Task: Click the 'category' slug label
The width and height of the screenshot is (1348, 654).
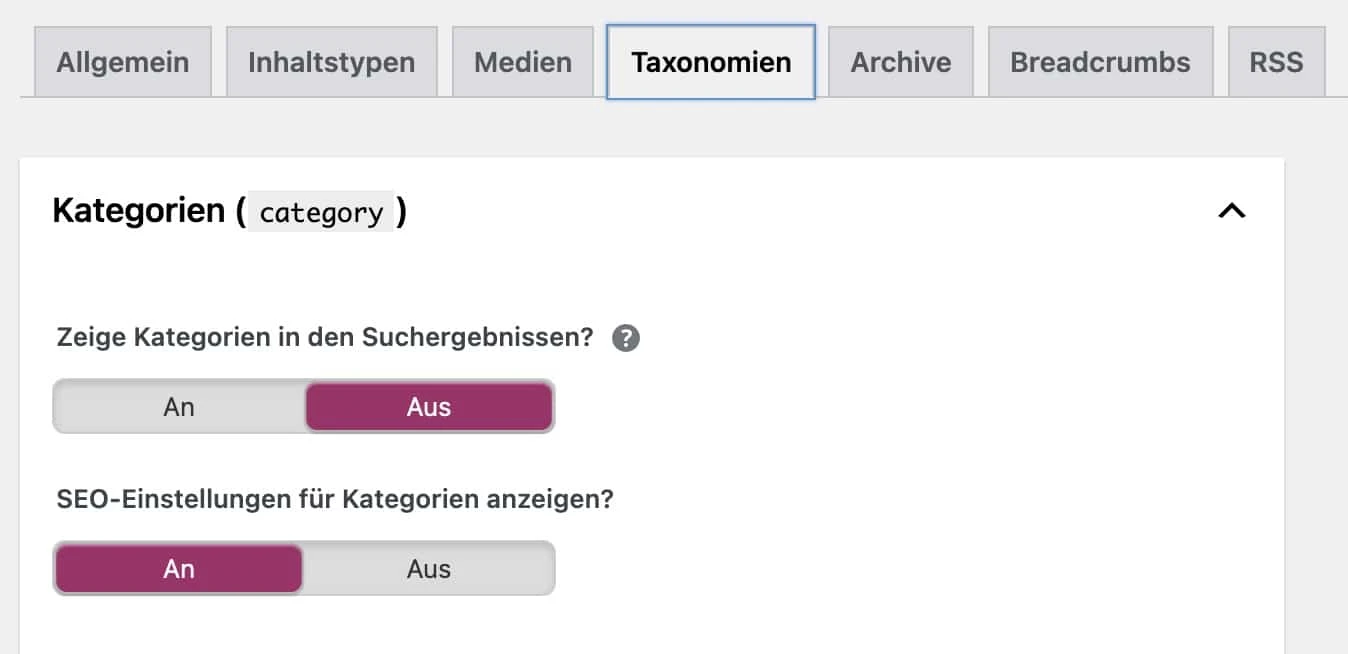Action: tap(321, 212)
